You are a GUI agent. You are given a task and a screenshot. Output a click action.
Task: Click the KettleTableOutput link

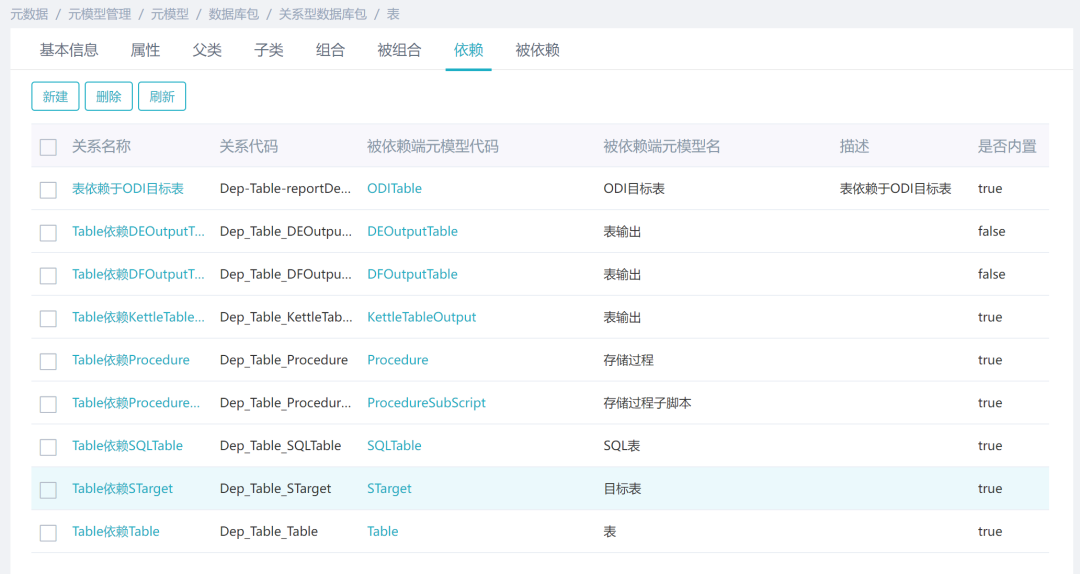tap(421, 317)
